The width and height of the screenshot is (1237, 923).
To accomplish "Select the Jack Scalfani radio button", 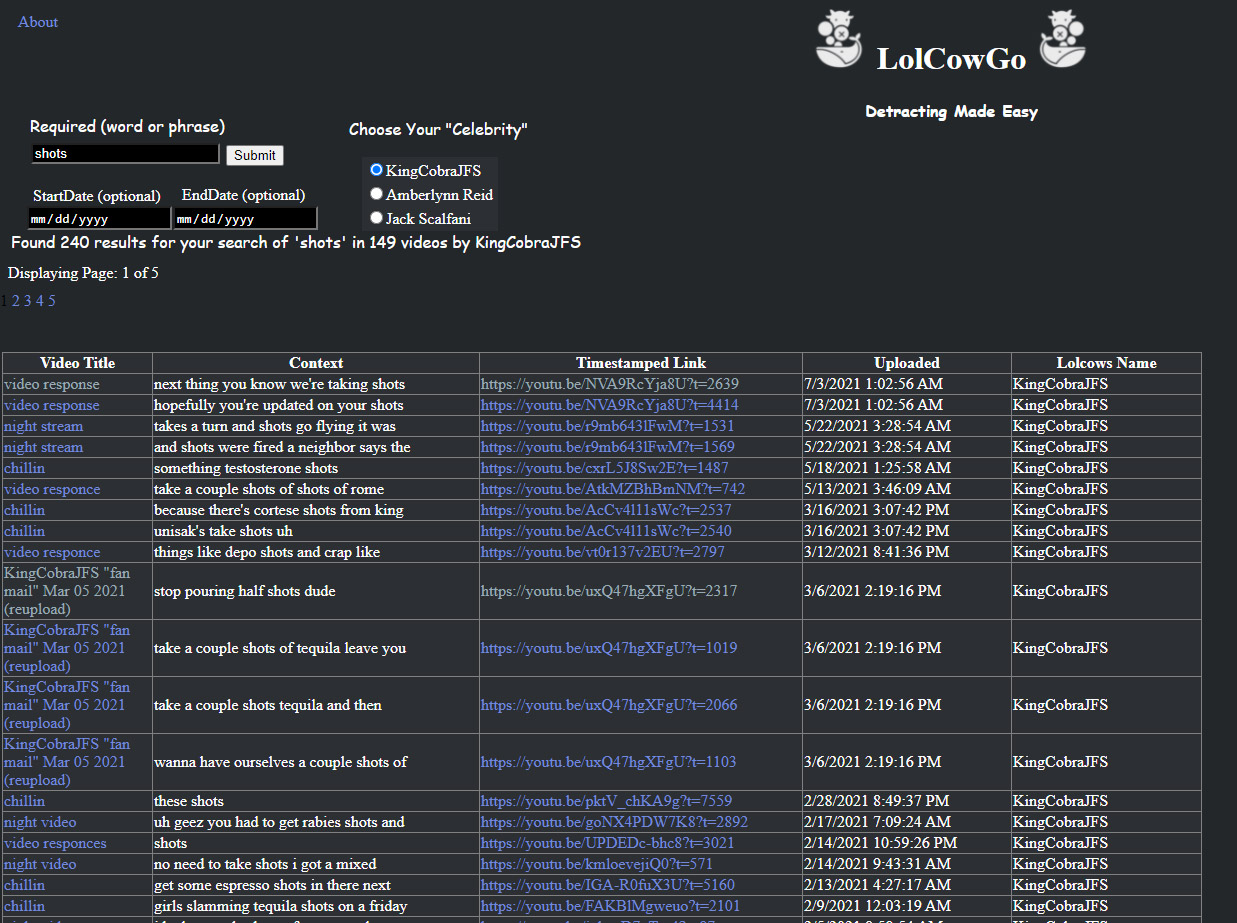I will (x=376, y=217).
